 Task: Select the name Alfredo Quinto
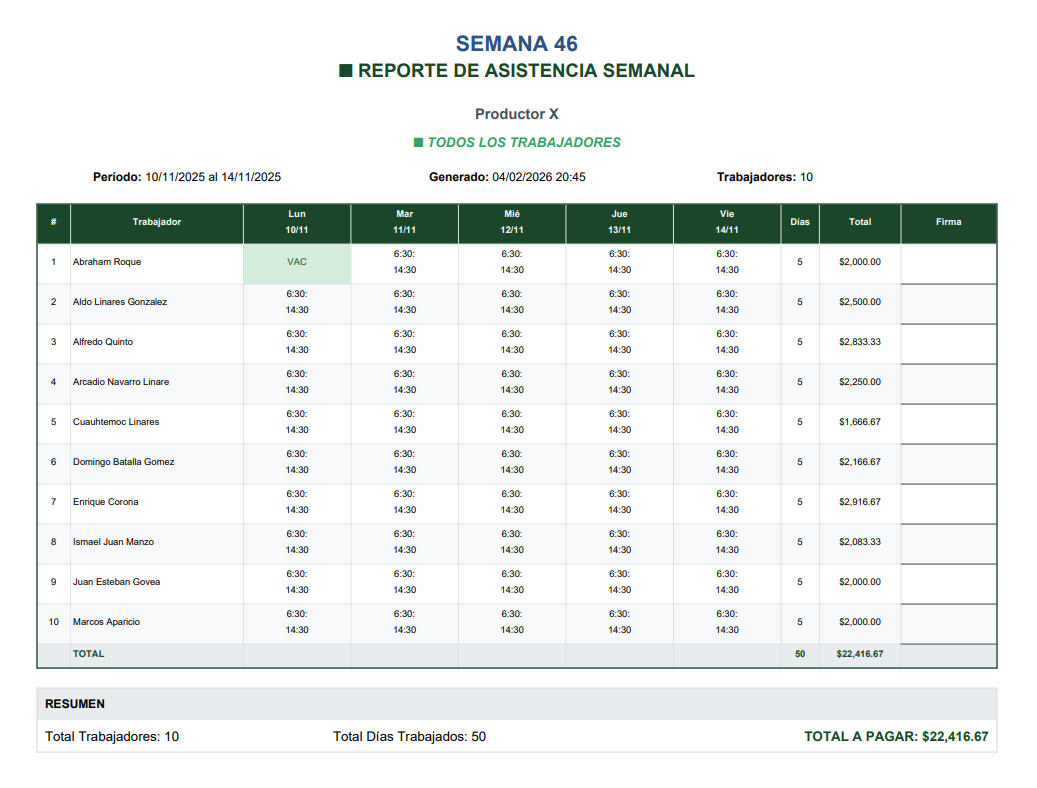point(103,342)
